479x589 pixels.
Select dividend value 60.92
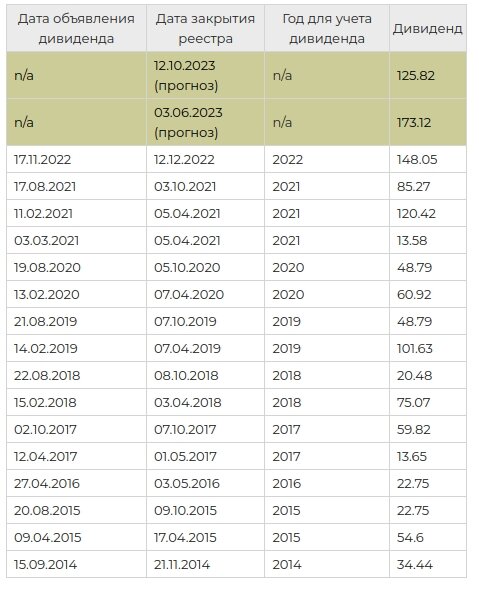tap(414, 295)
